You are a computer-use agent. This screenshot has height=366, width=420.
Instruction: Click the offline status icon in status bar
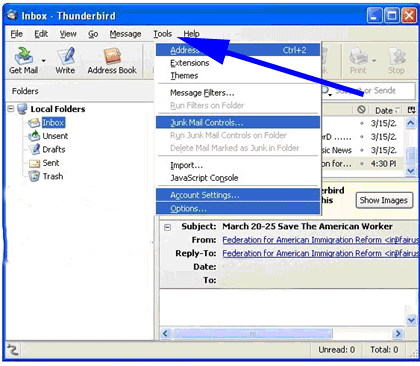[13, 350]
